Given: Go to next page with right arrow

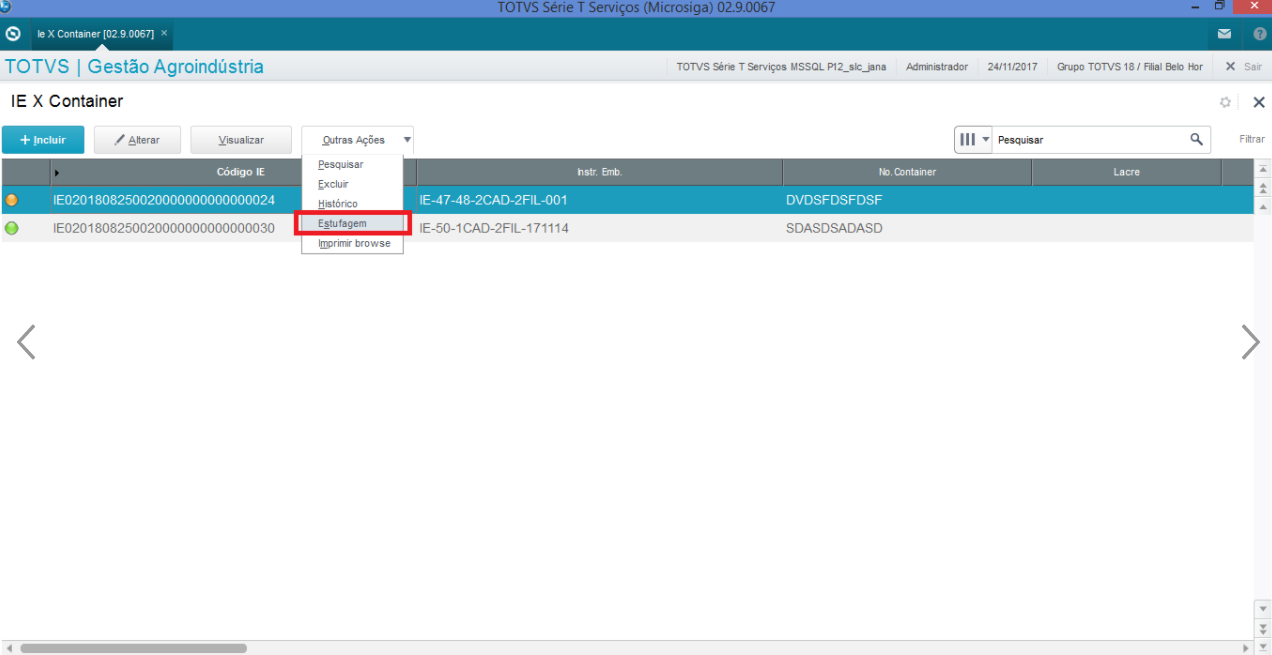Looking at the screenshot, I should pos(1250,342).
